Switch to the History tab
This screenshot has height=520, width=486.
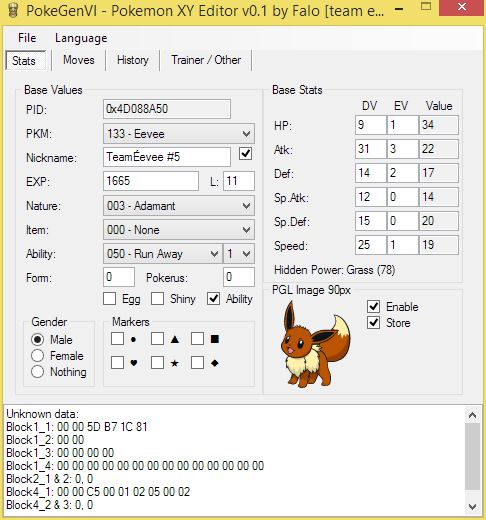coord(133,60)
